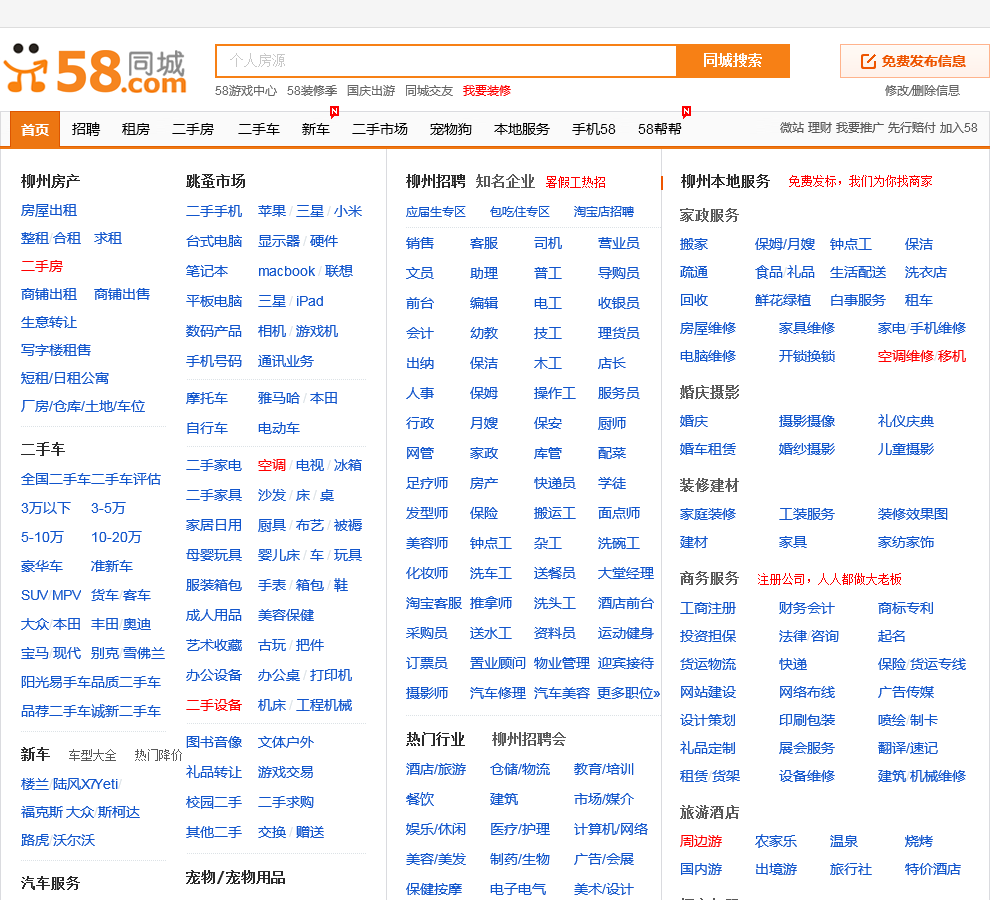Open the 柳州招聘会 link
Image resolution: width=990 pixels, height=900 pixels.
(x=528, y=740)
